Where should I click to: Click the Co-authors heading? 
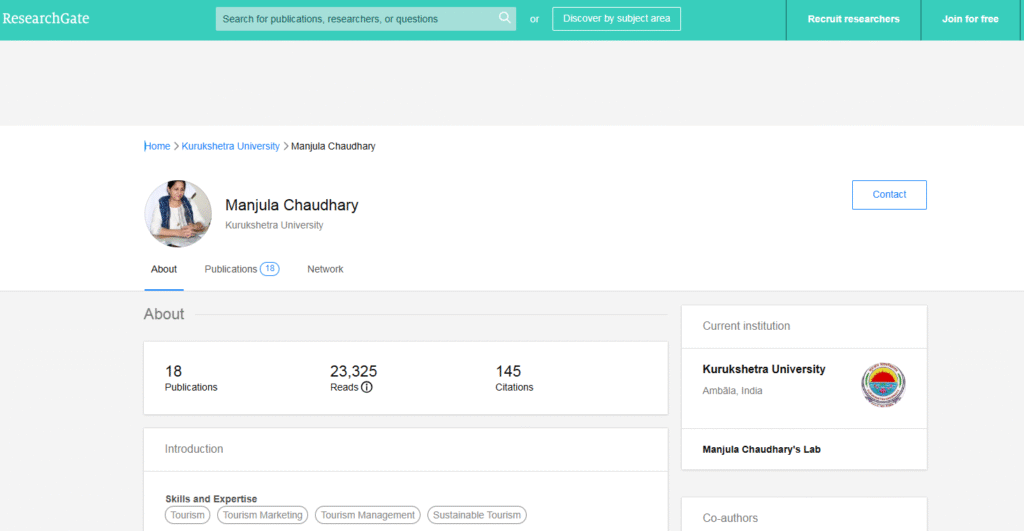(x=730, y=518)
